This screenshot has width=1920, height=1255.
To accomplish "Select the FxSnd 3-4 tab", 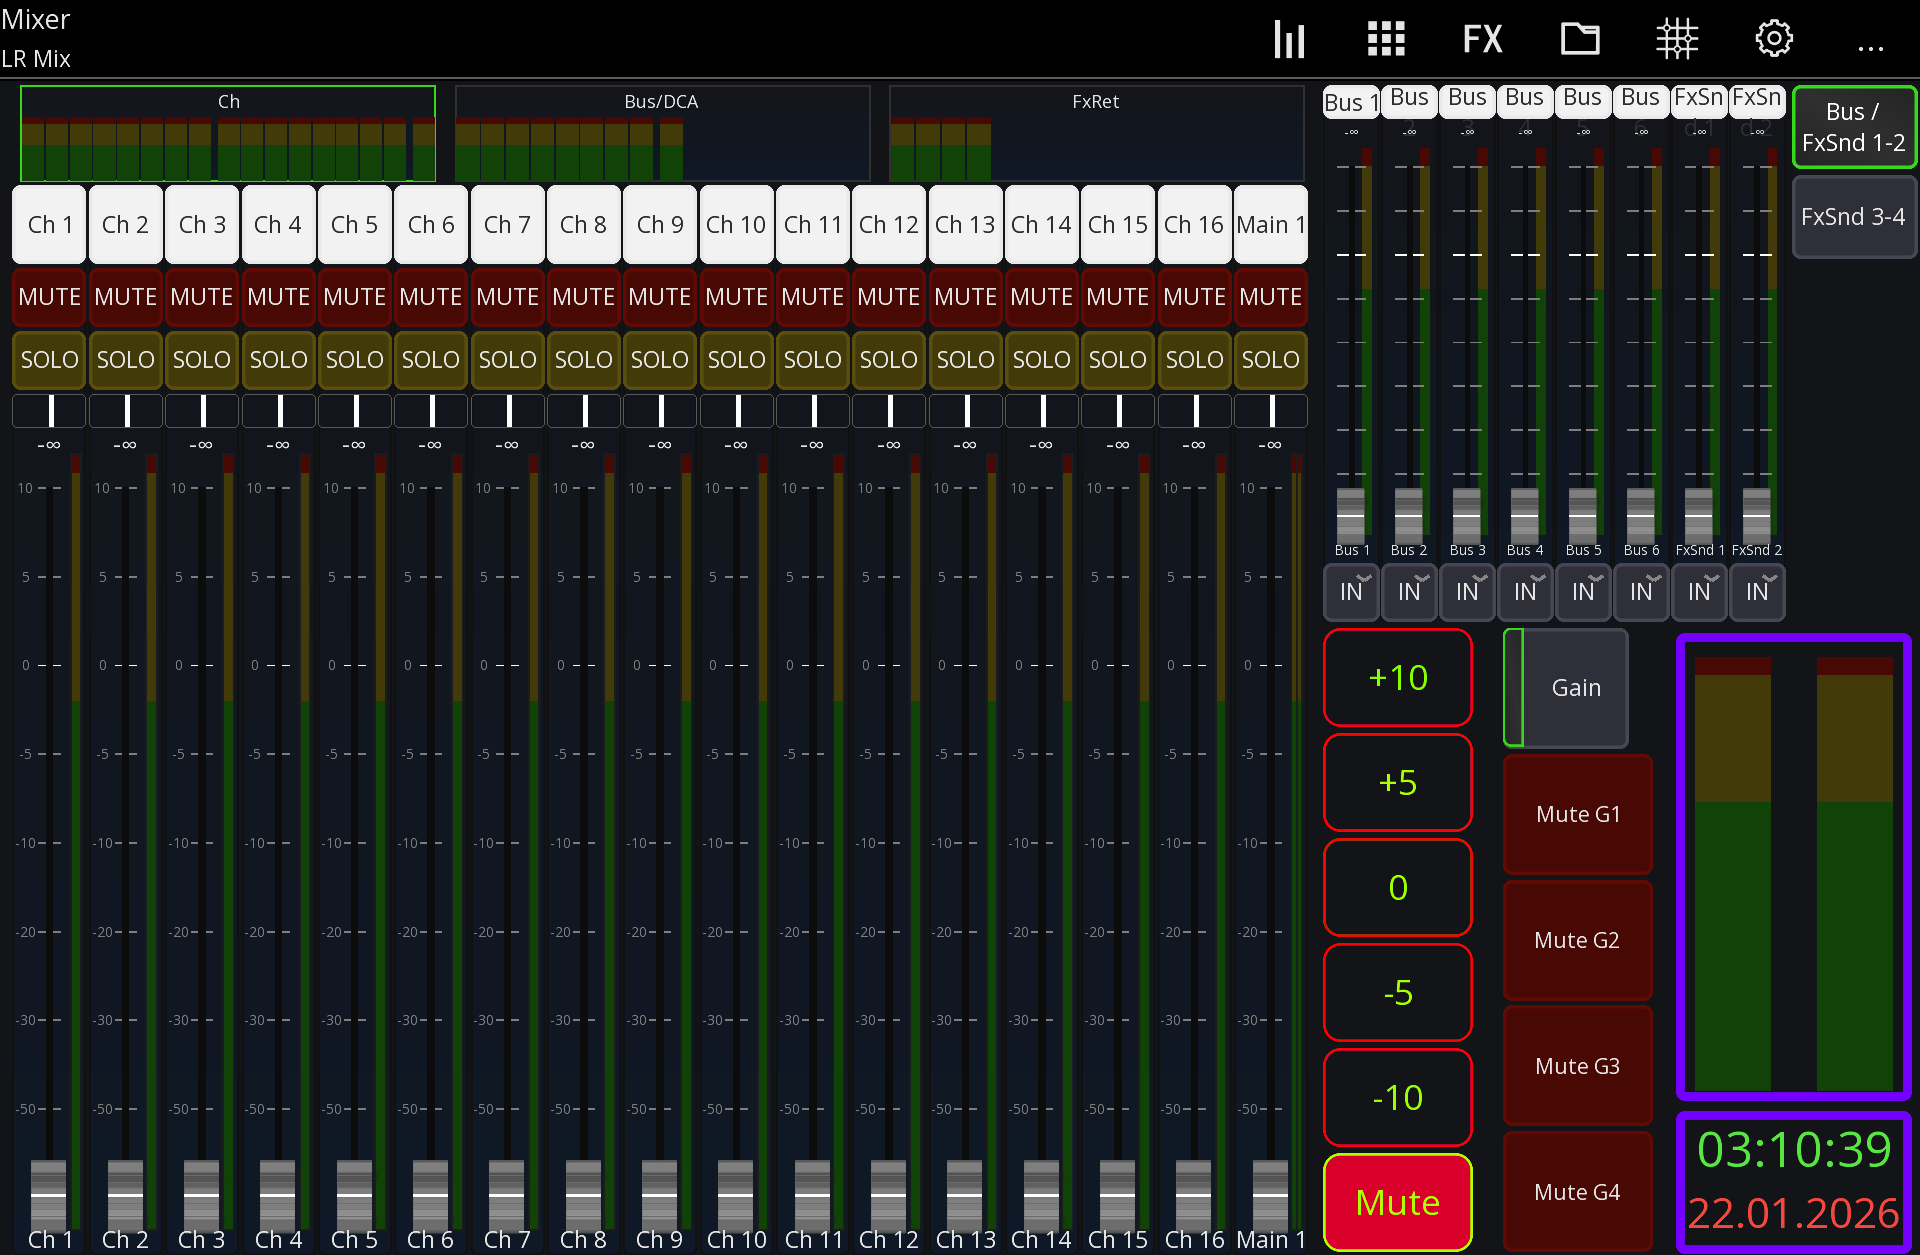I will (1853, 217).
